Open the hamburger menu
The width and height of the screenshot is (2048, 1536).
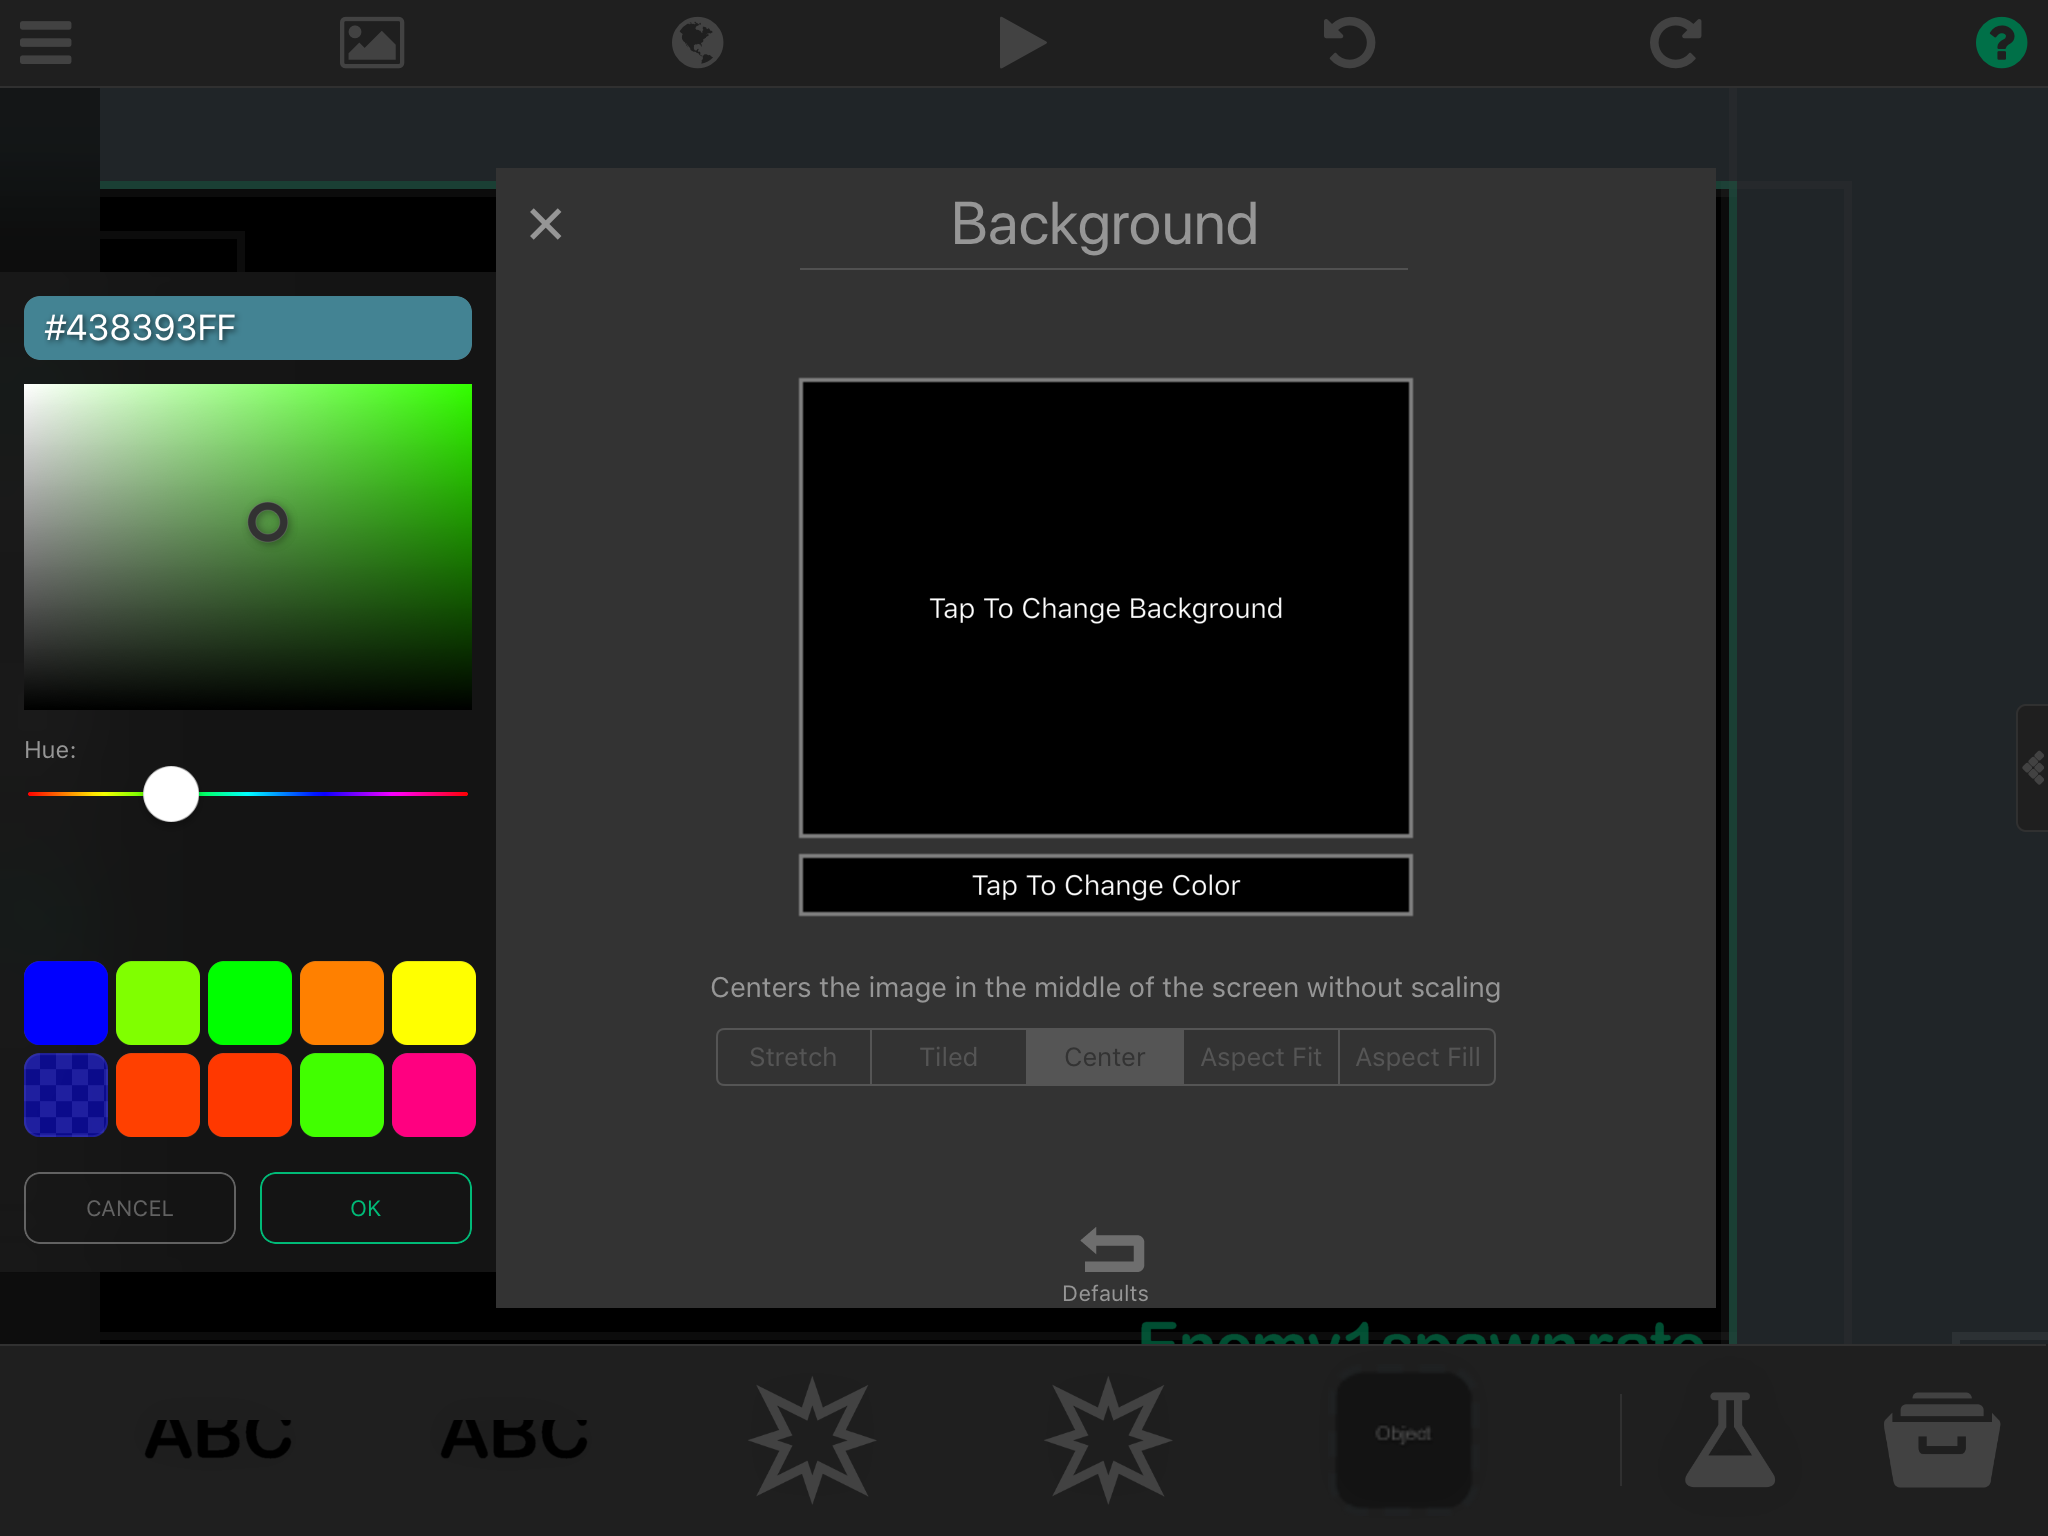click(45, 43)
